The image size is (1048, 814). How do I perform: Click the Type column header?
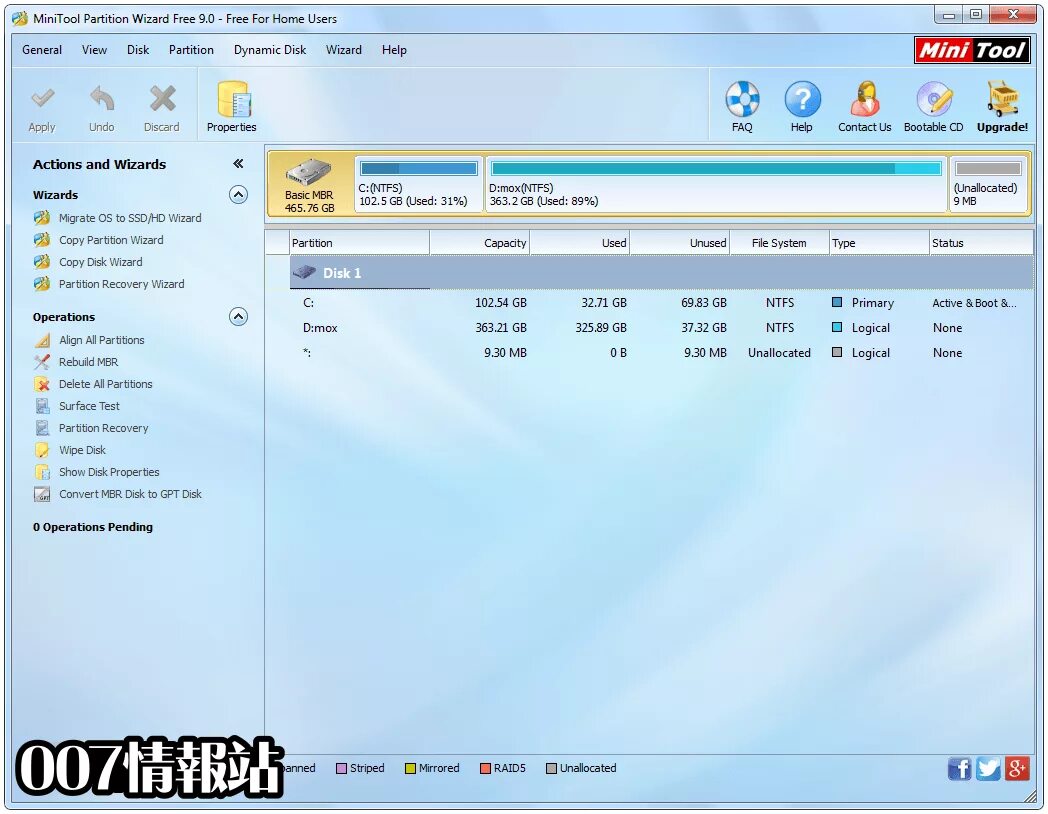pos(880,243)
